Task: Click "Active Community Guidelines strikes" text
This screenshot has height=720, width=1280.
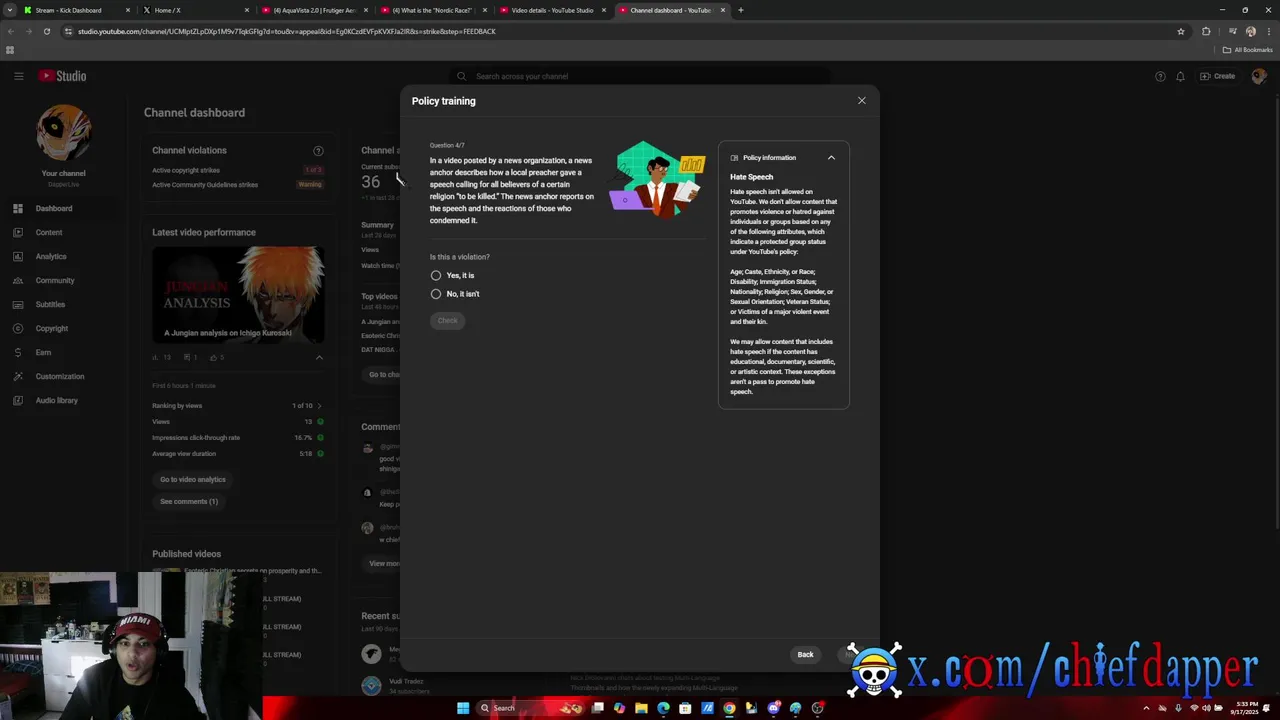Action: click(205, 185)
